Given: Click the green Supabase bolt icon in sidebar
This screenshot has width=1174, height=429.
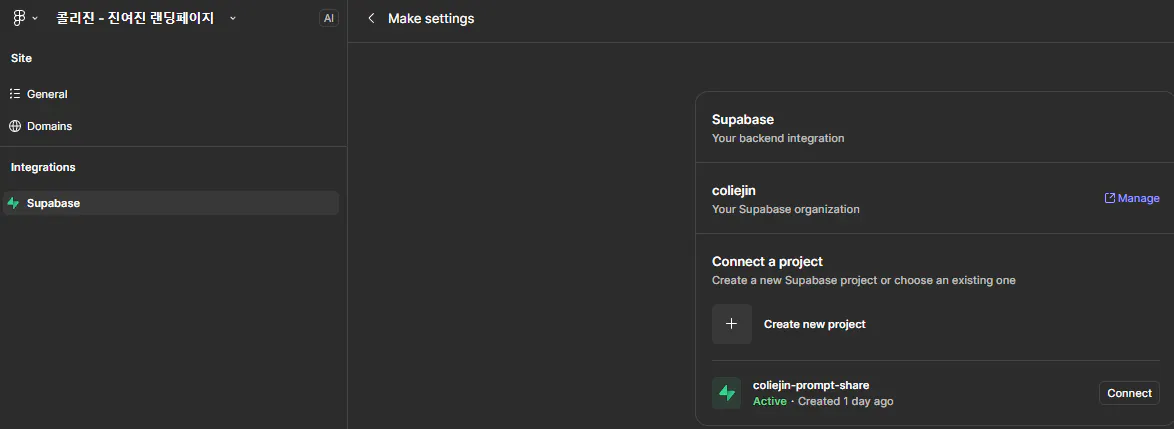Looking at the screenshot, I should 13,203.
